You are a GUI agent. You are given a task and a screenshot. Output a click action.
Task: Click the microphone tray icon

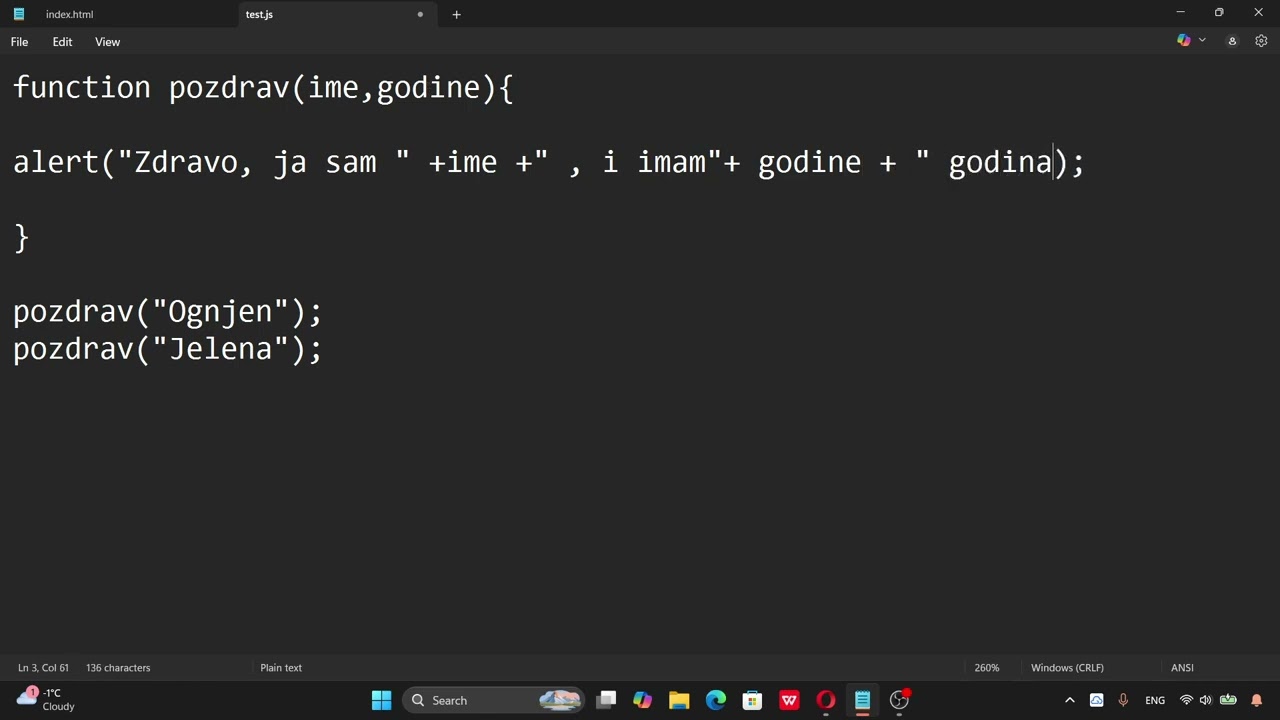(x=1123, y=700)
